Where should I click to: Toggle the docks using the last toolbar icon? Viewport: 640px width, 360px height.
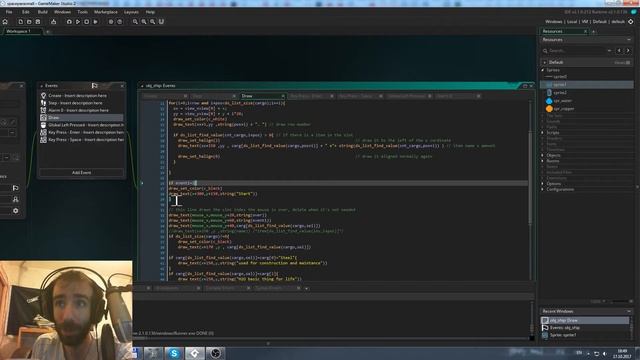coord(161,22)
